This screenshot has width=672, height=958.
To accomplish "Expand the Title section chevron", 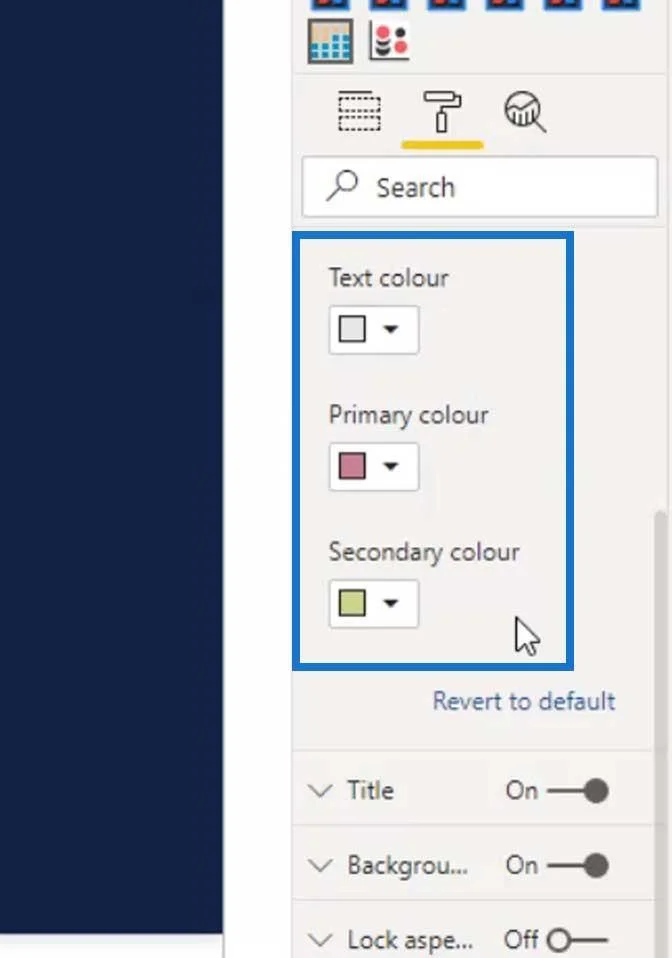I will [x=320, y=791].
